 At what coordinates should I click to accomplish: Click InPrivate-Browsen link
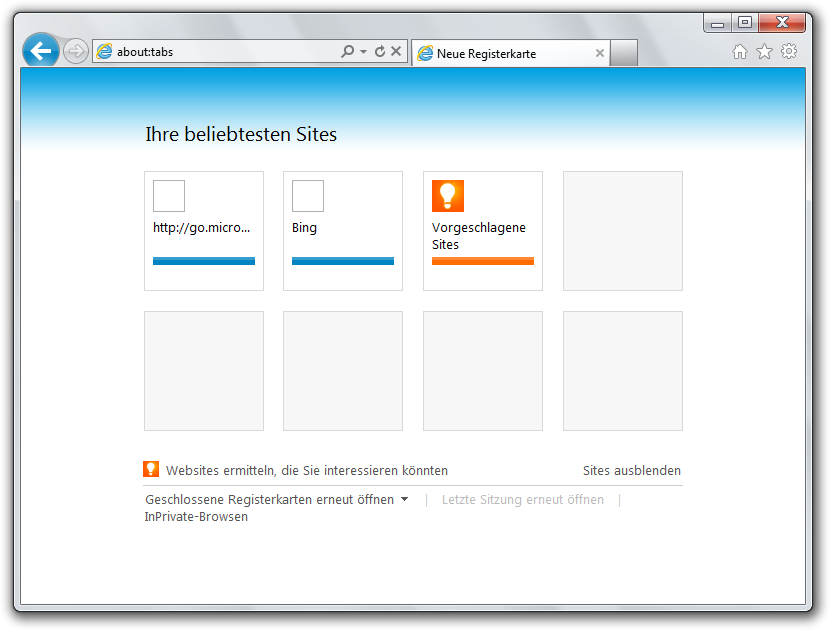click(x=196, y=517)
